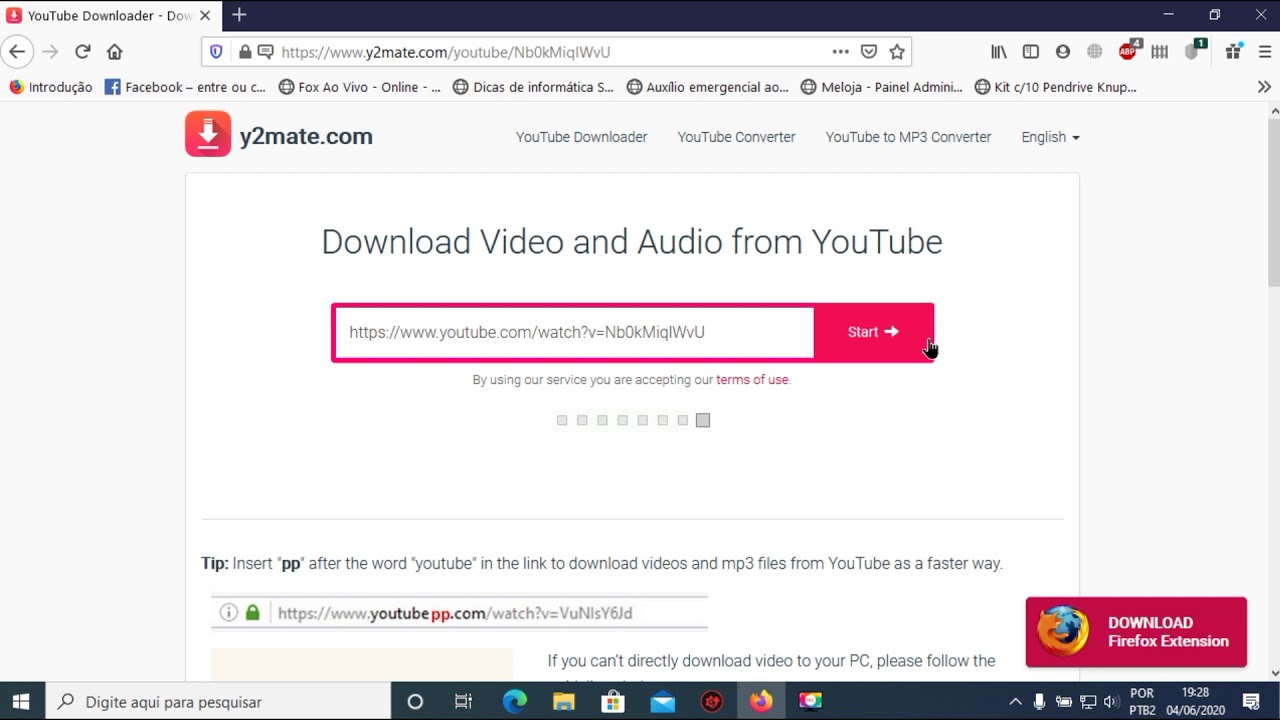Open the Dicas de informática bookmark
Viewport: 1280px width, 720px height.
pyautogui.click(x=534, y=87)
